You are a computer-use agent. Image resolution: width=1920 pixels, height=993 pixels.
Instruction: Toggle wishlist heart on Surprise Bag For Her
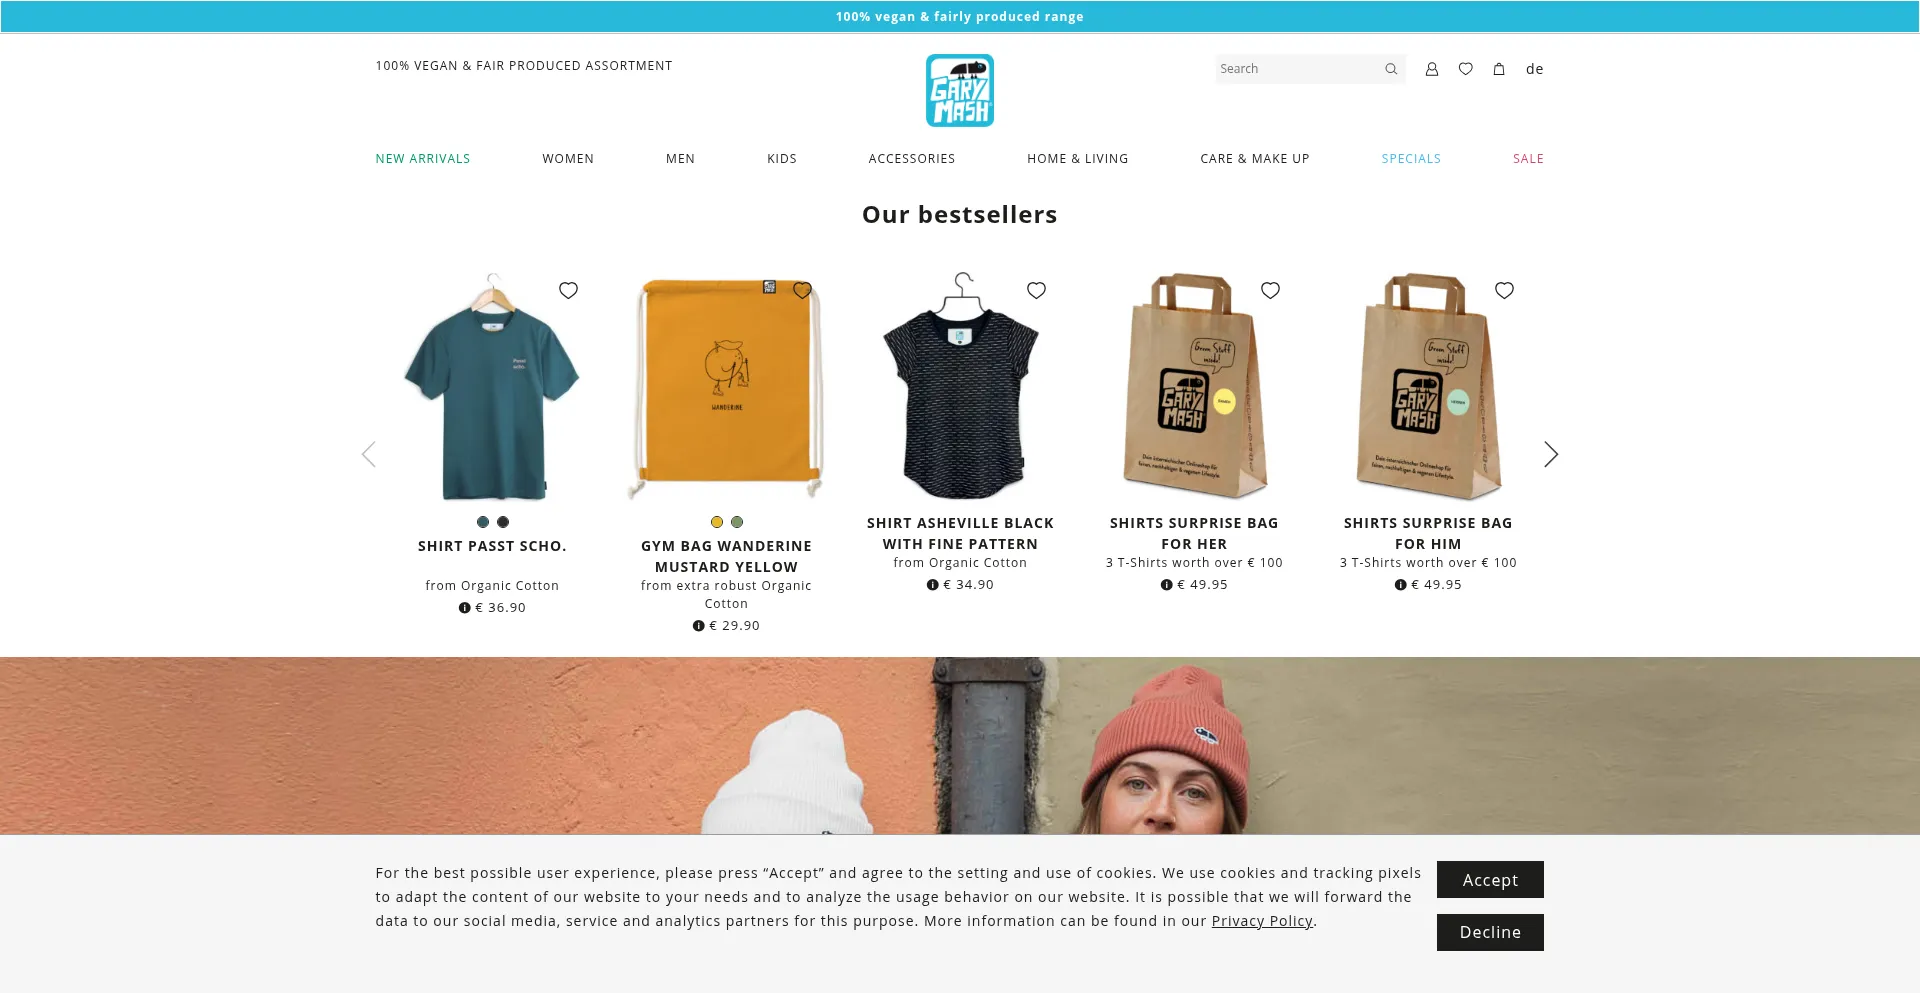click(x=1270, y=290)
